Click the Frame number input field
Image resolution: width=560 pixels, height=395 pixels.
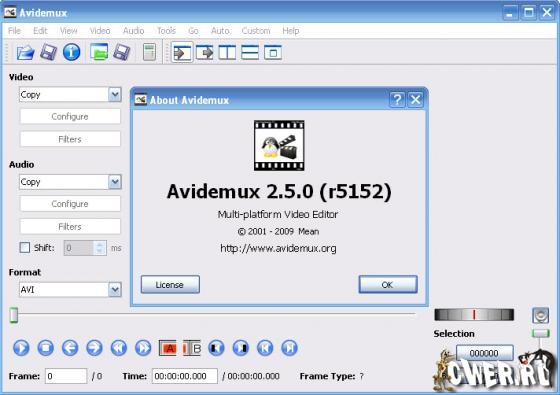point(66,376)
